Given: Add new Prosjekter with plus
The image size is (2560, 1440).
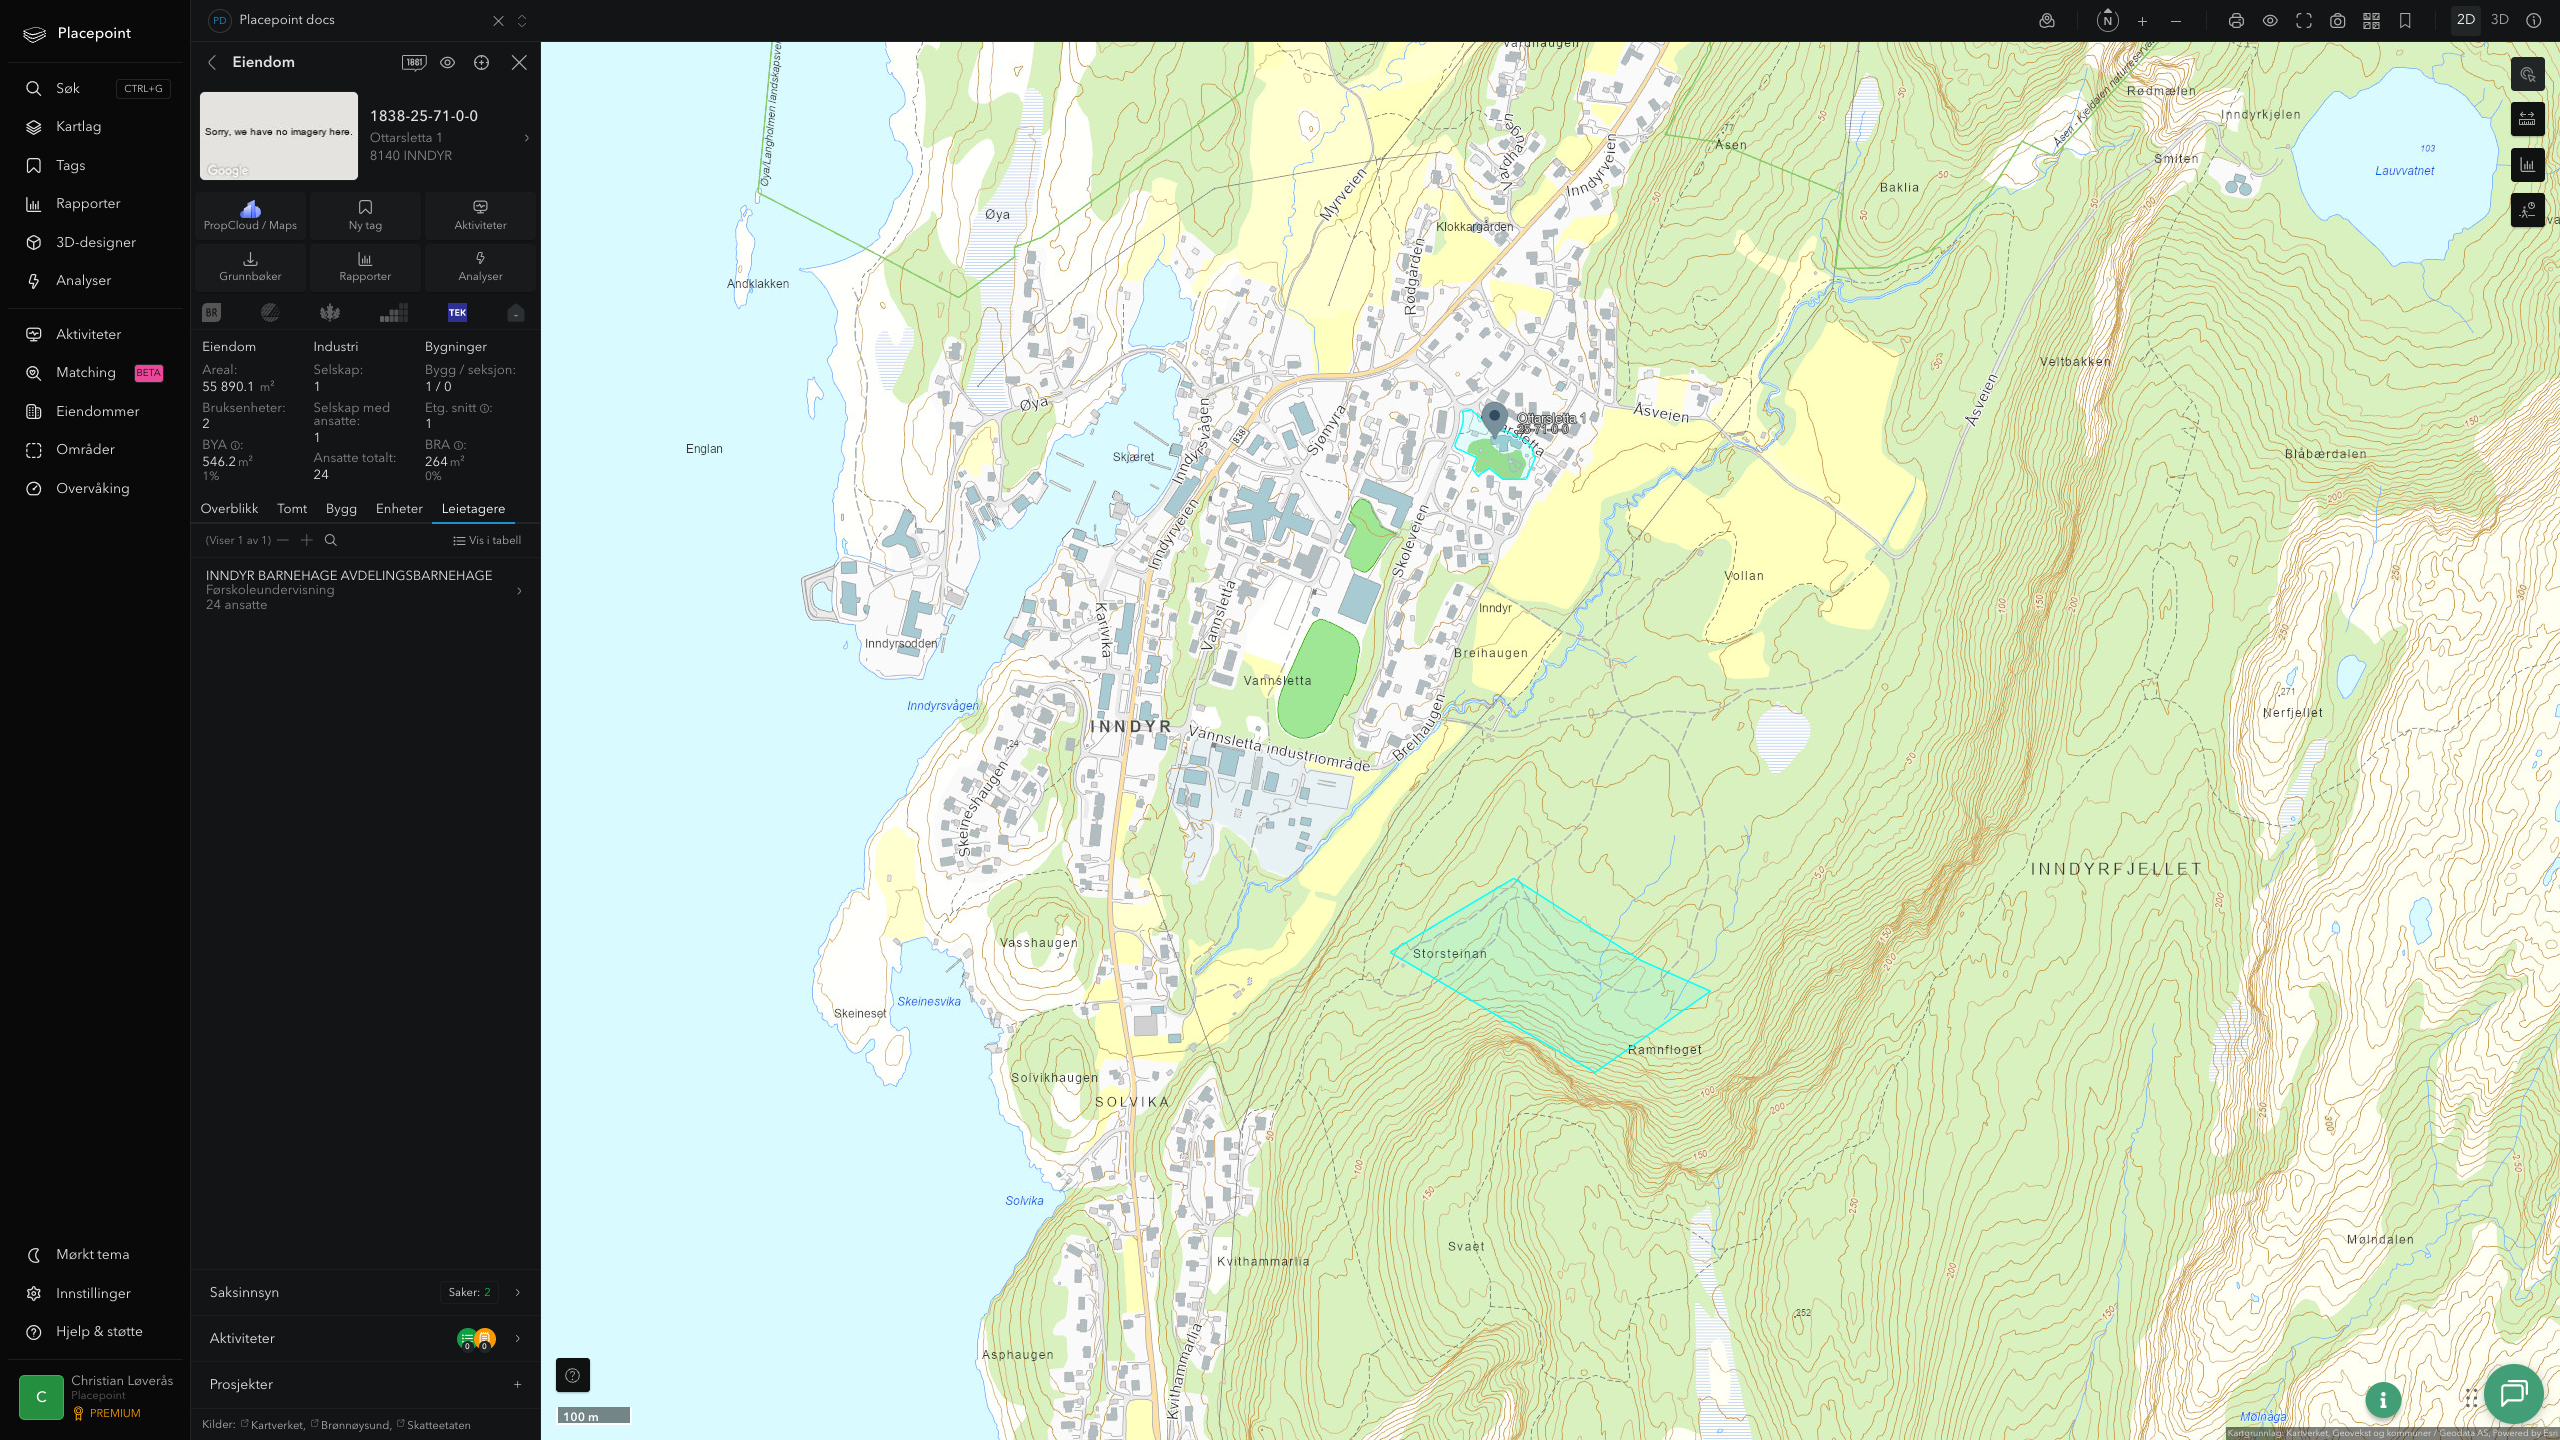Looking at the screenshot, I should (x=517, y=1385).
